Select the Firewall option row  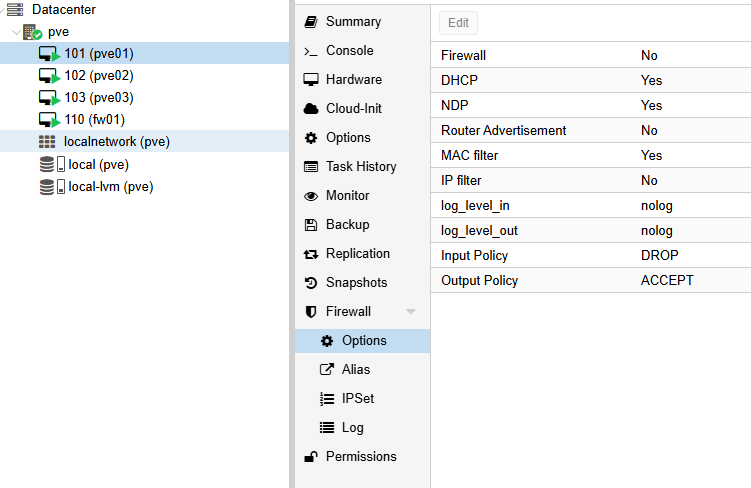[591, 56]
